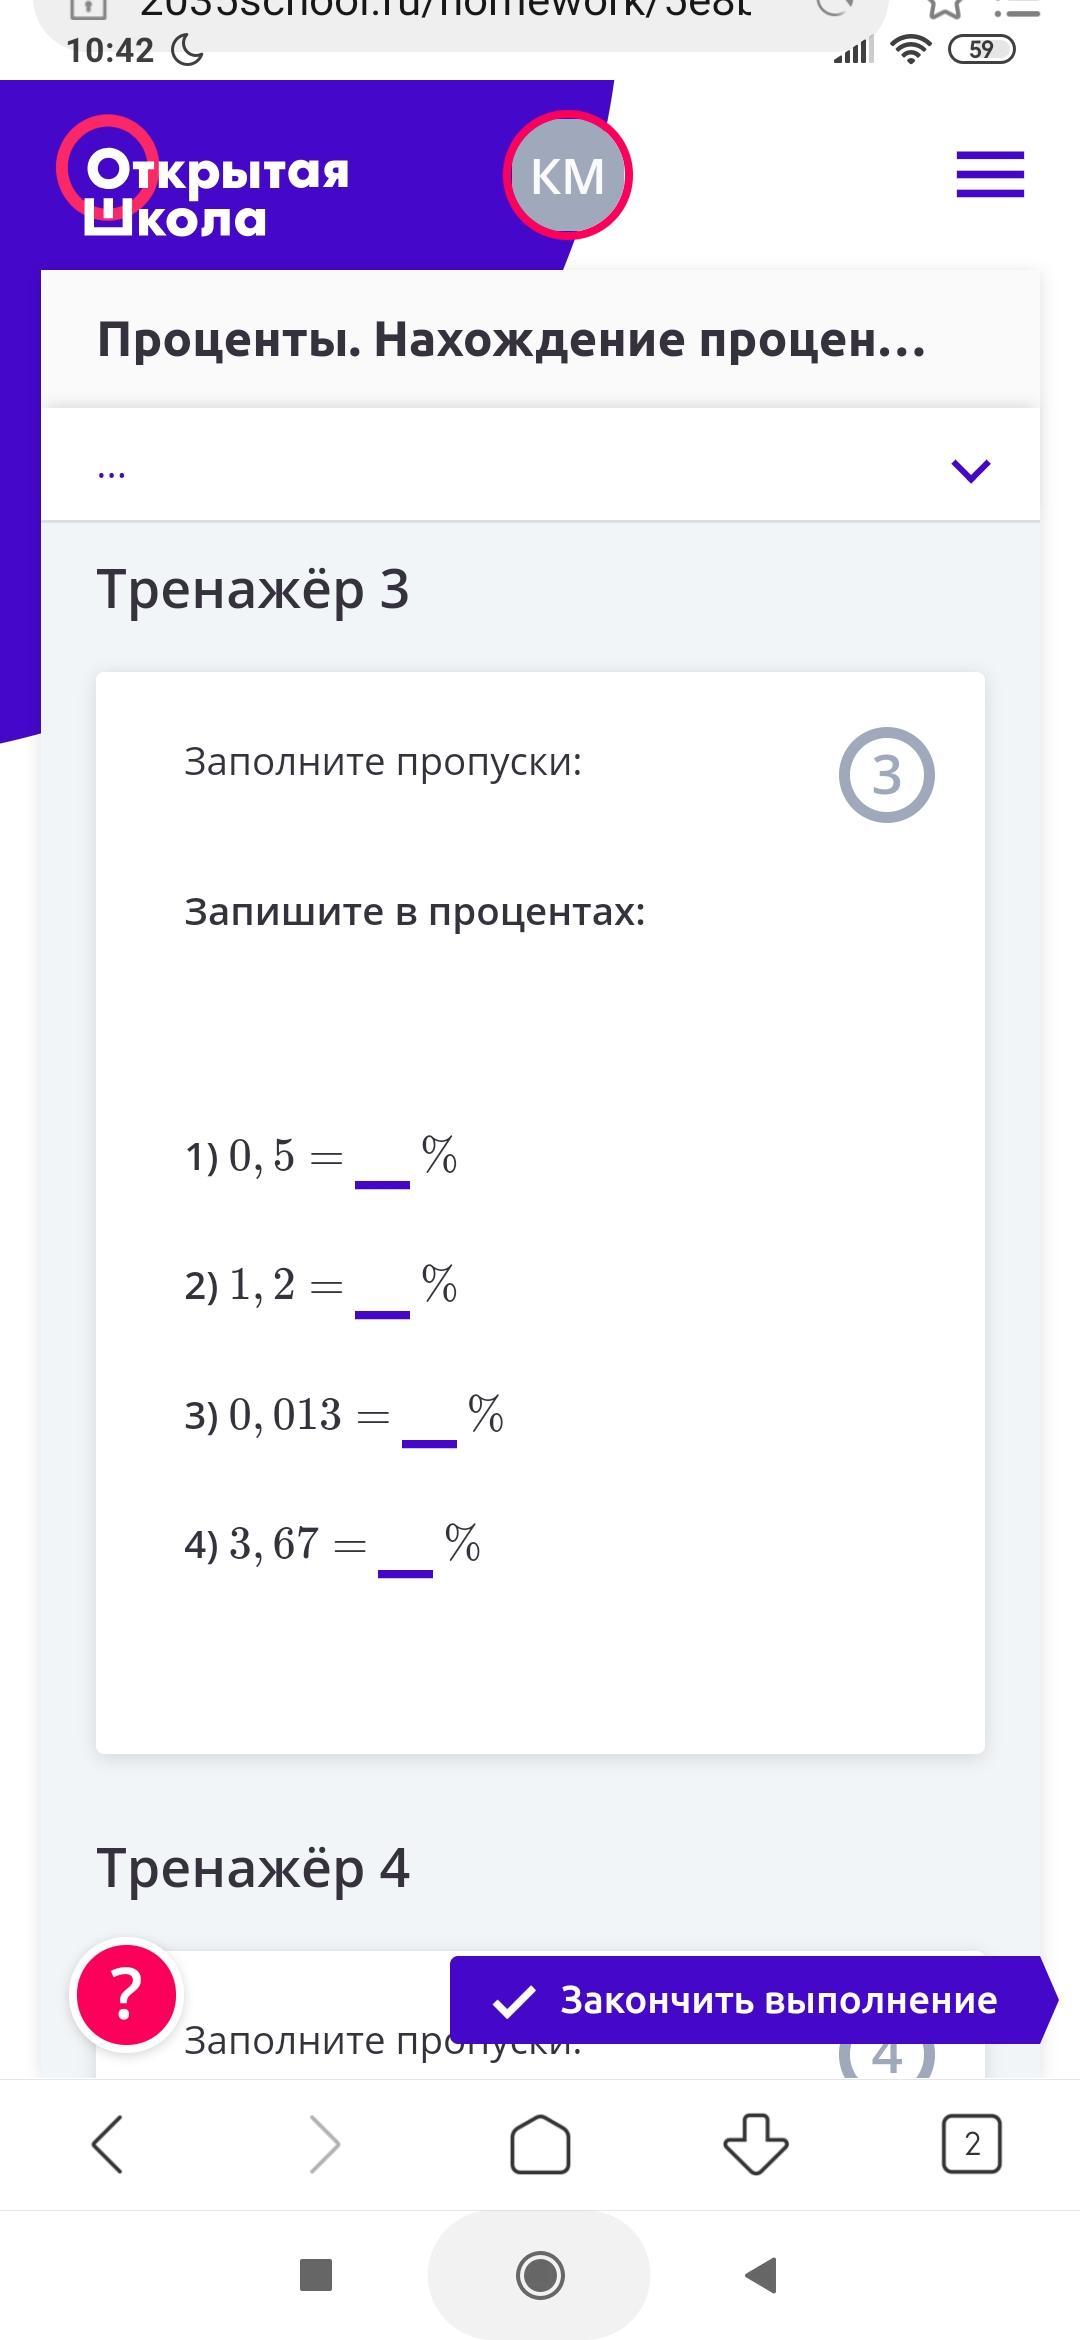1080x2340 pixels.
Task: Click the Открытая Школа logo
Action: click(204, 180)
